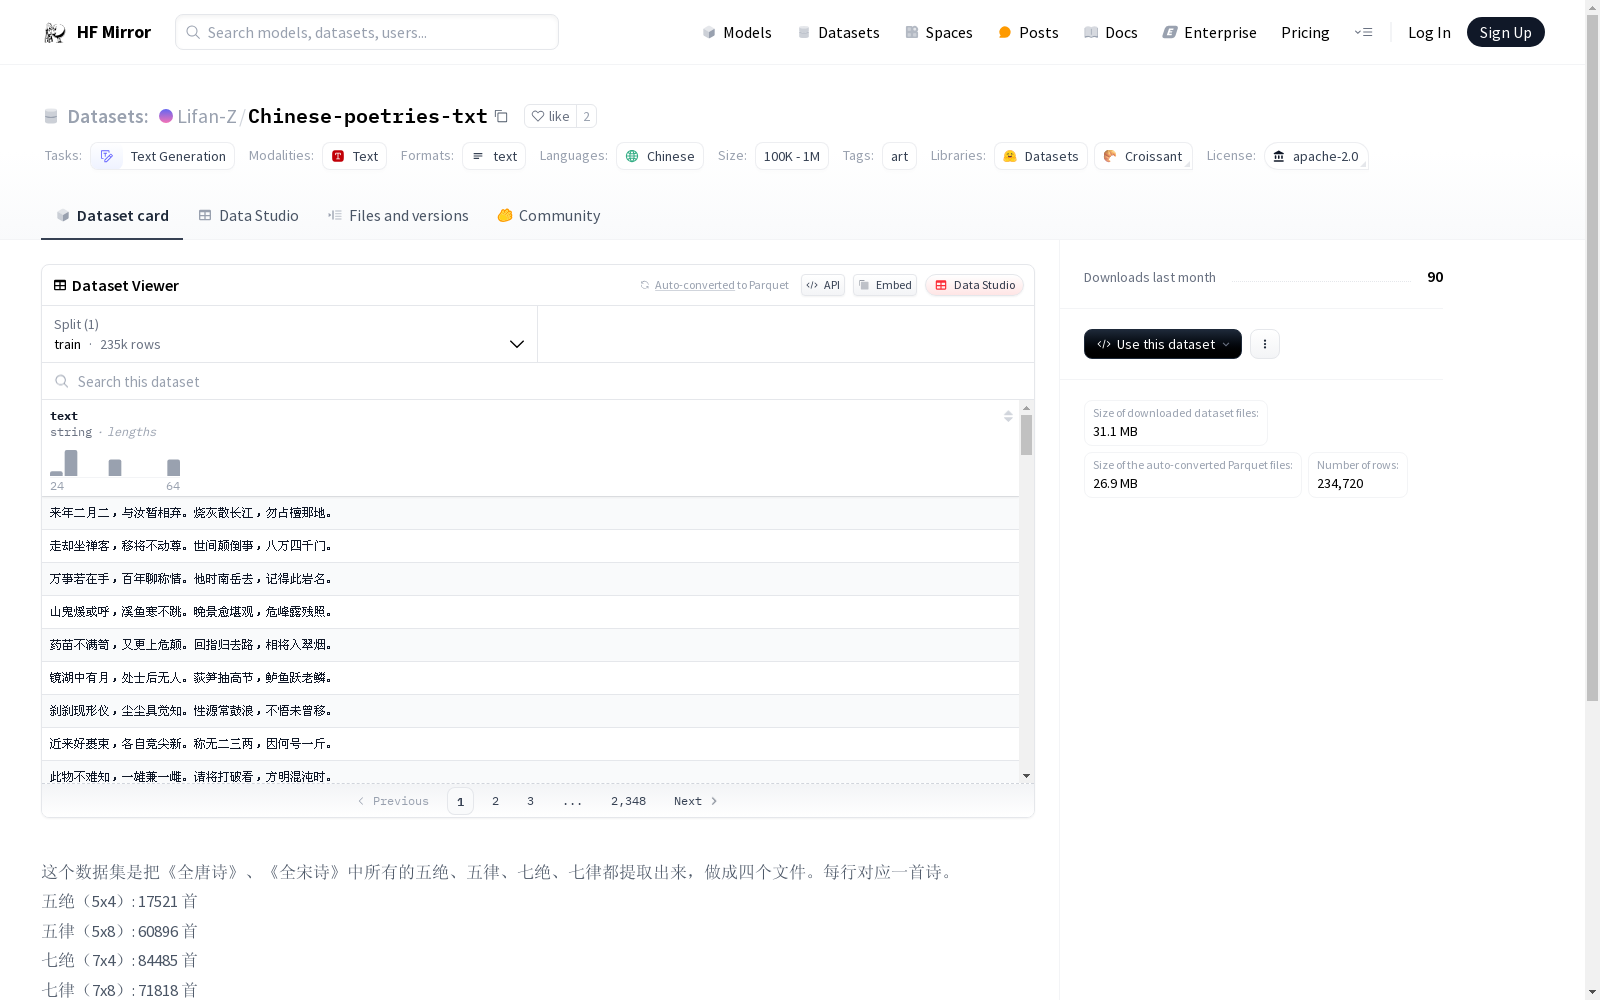Viewport: 1600px width, 1000px height.
Task: Go to Models page
Action: pyautogui.click(x=737, y=32)
